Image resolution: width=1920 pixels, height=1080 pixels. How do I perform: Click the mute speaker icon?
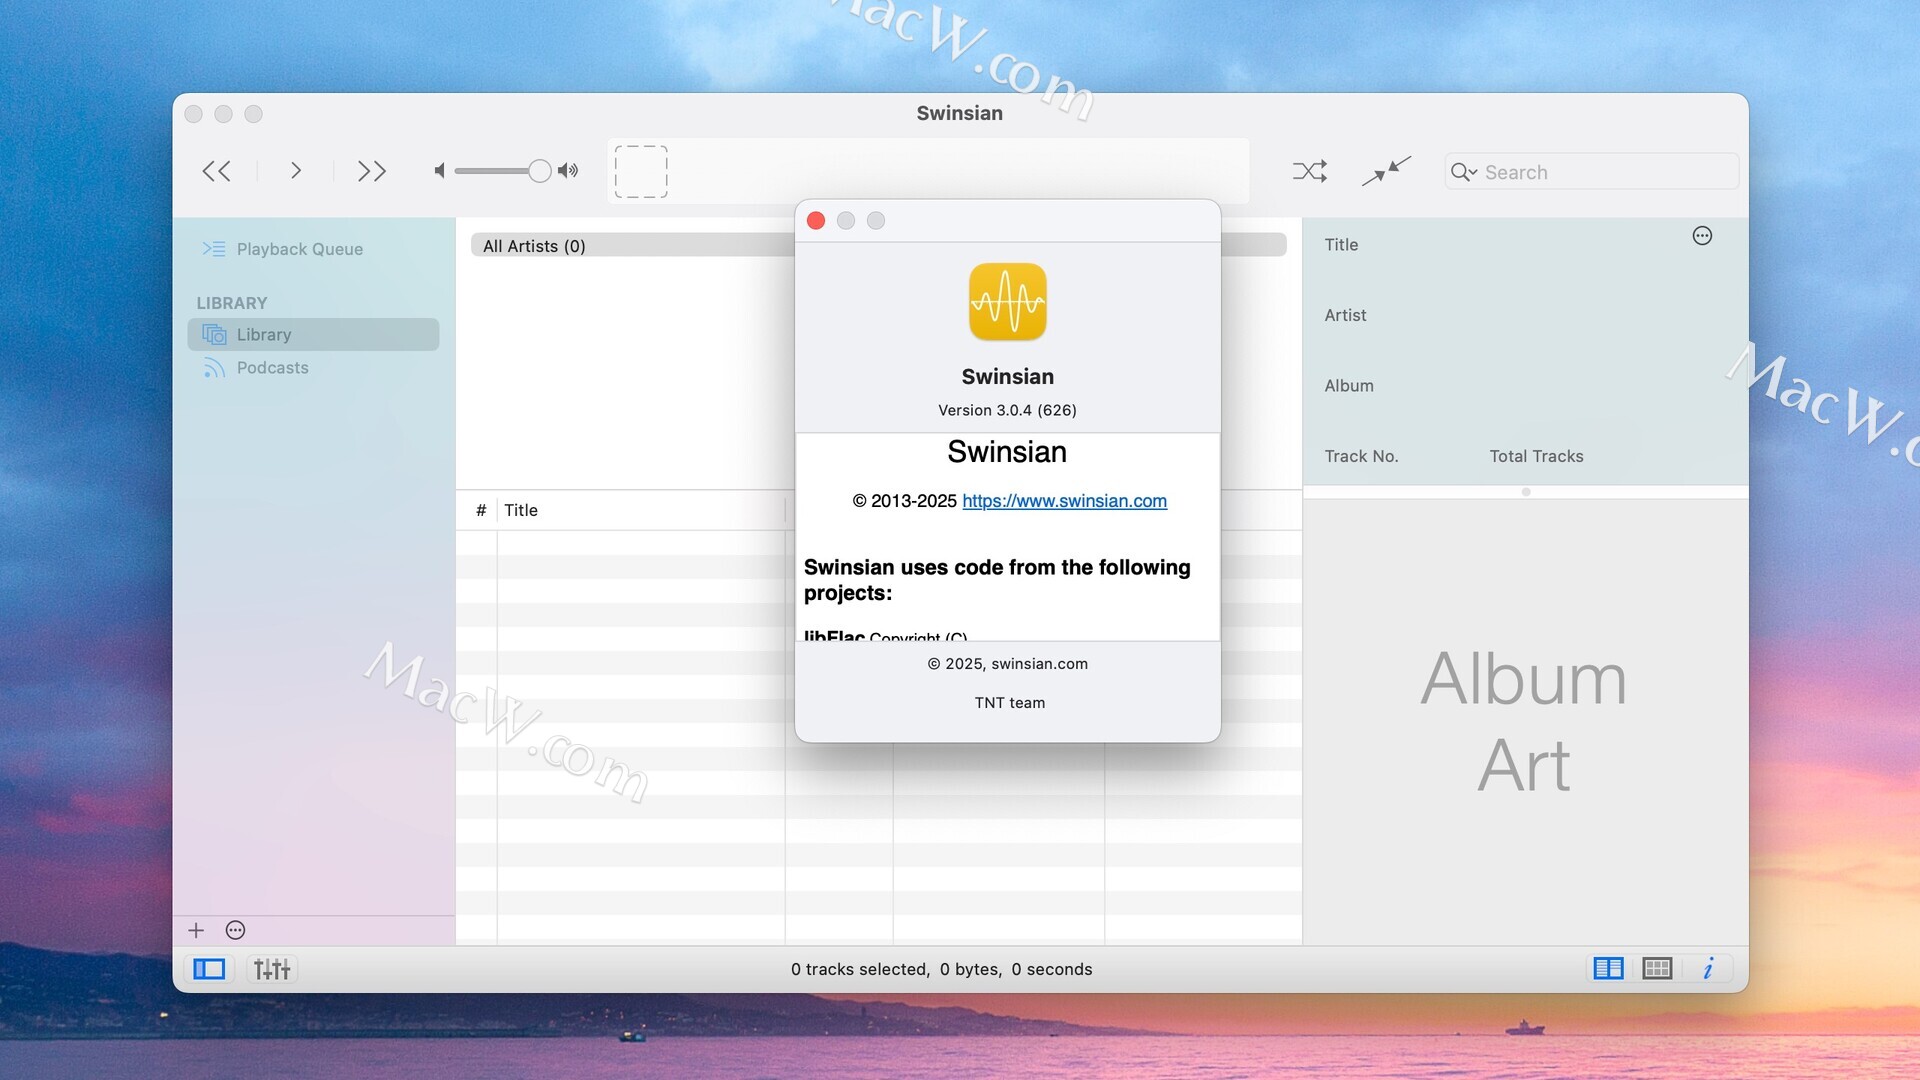pos(439,171)
